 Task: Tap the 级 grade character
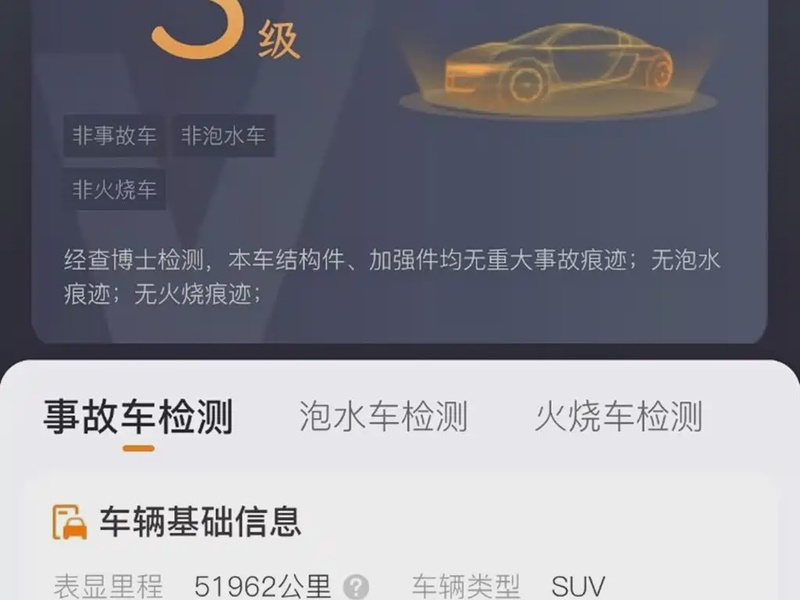[x=279, y=40]
